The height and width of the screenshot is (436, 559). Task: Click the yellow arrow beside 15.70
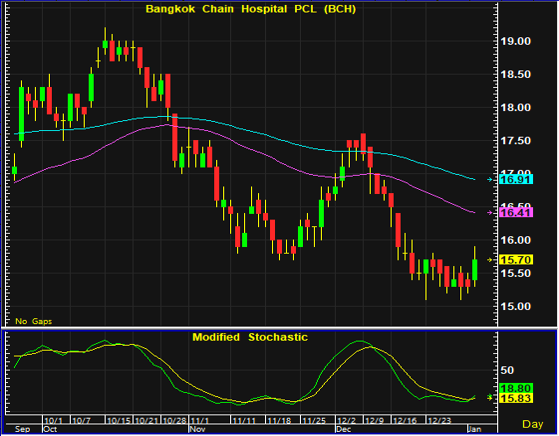tap(490, 260)
